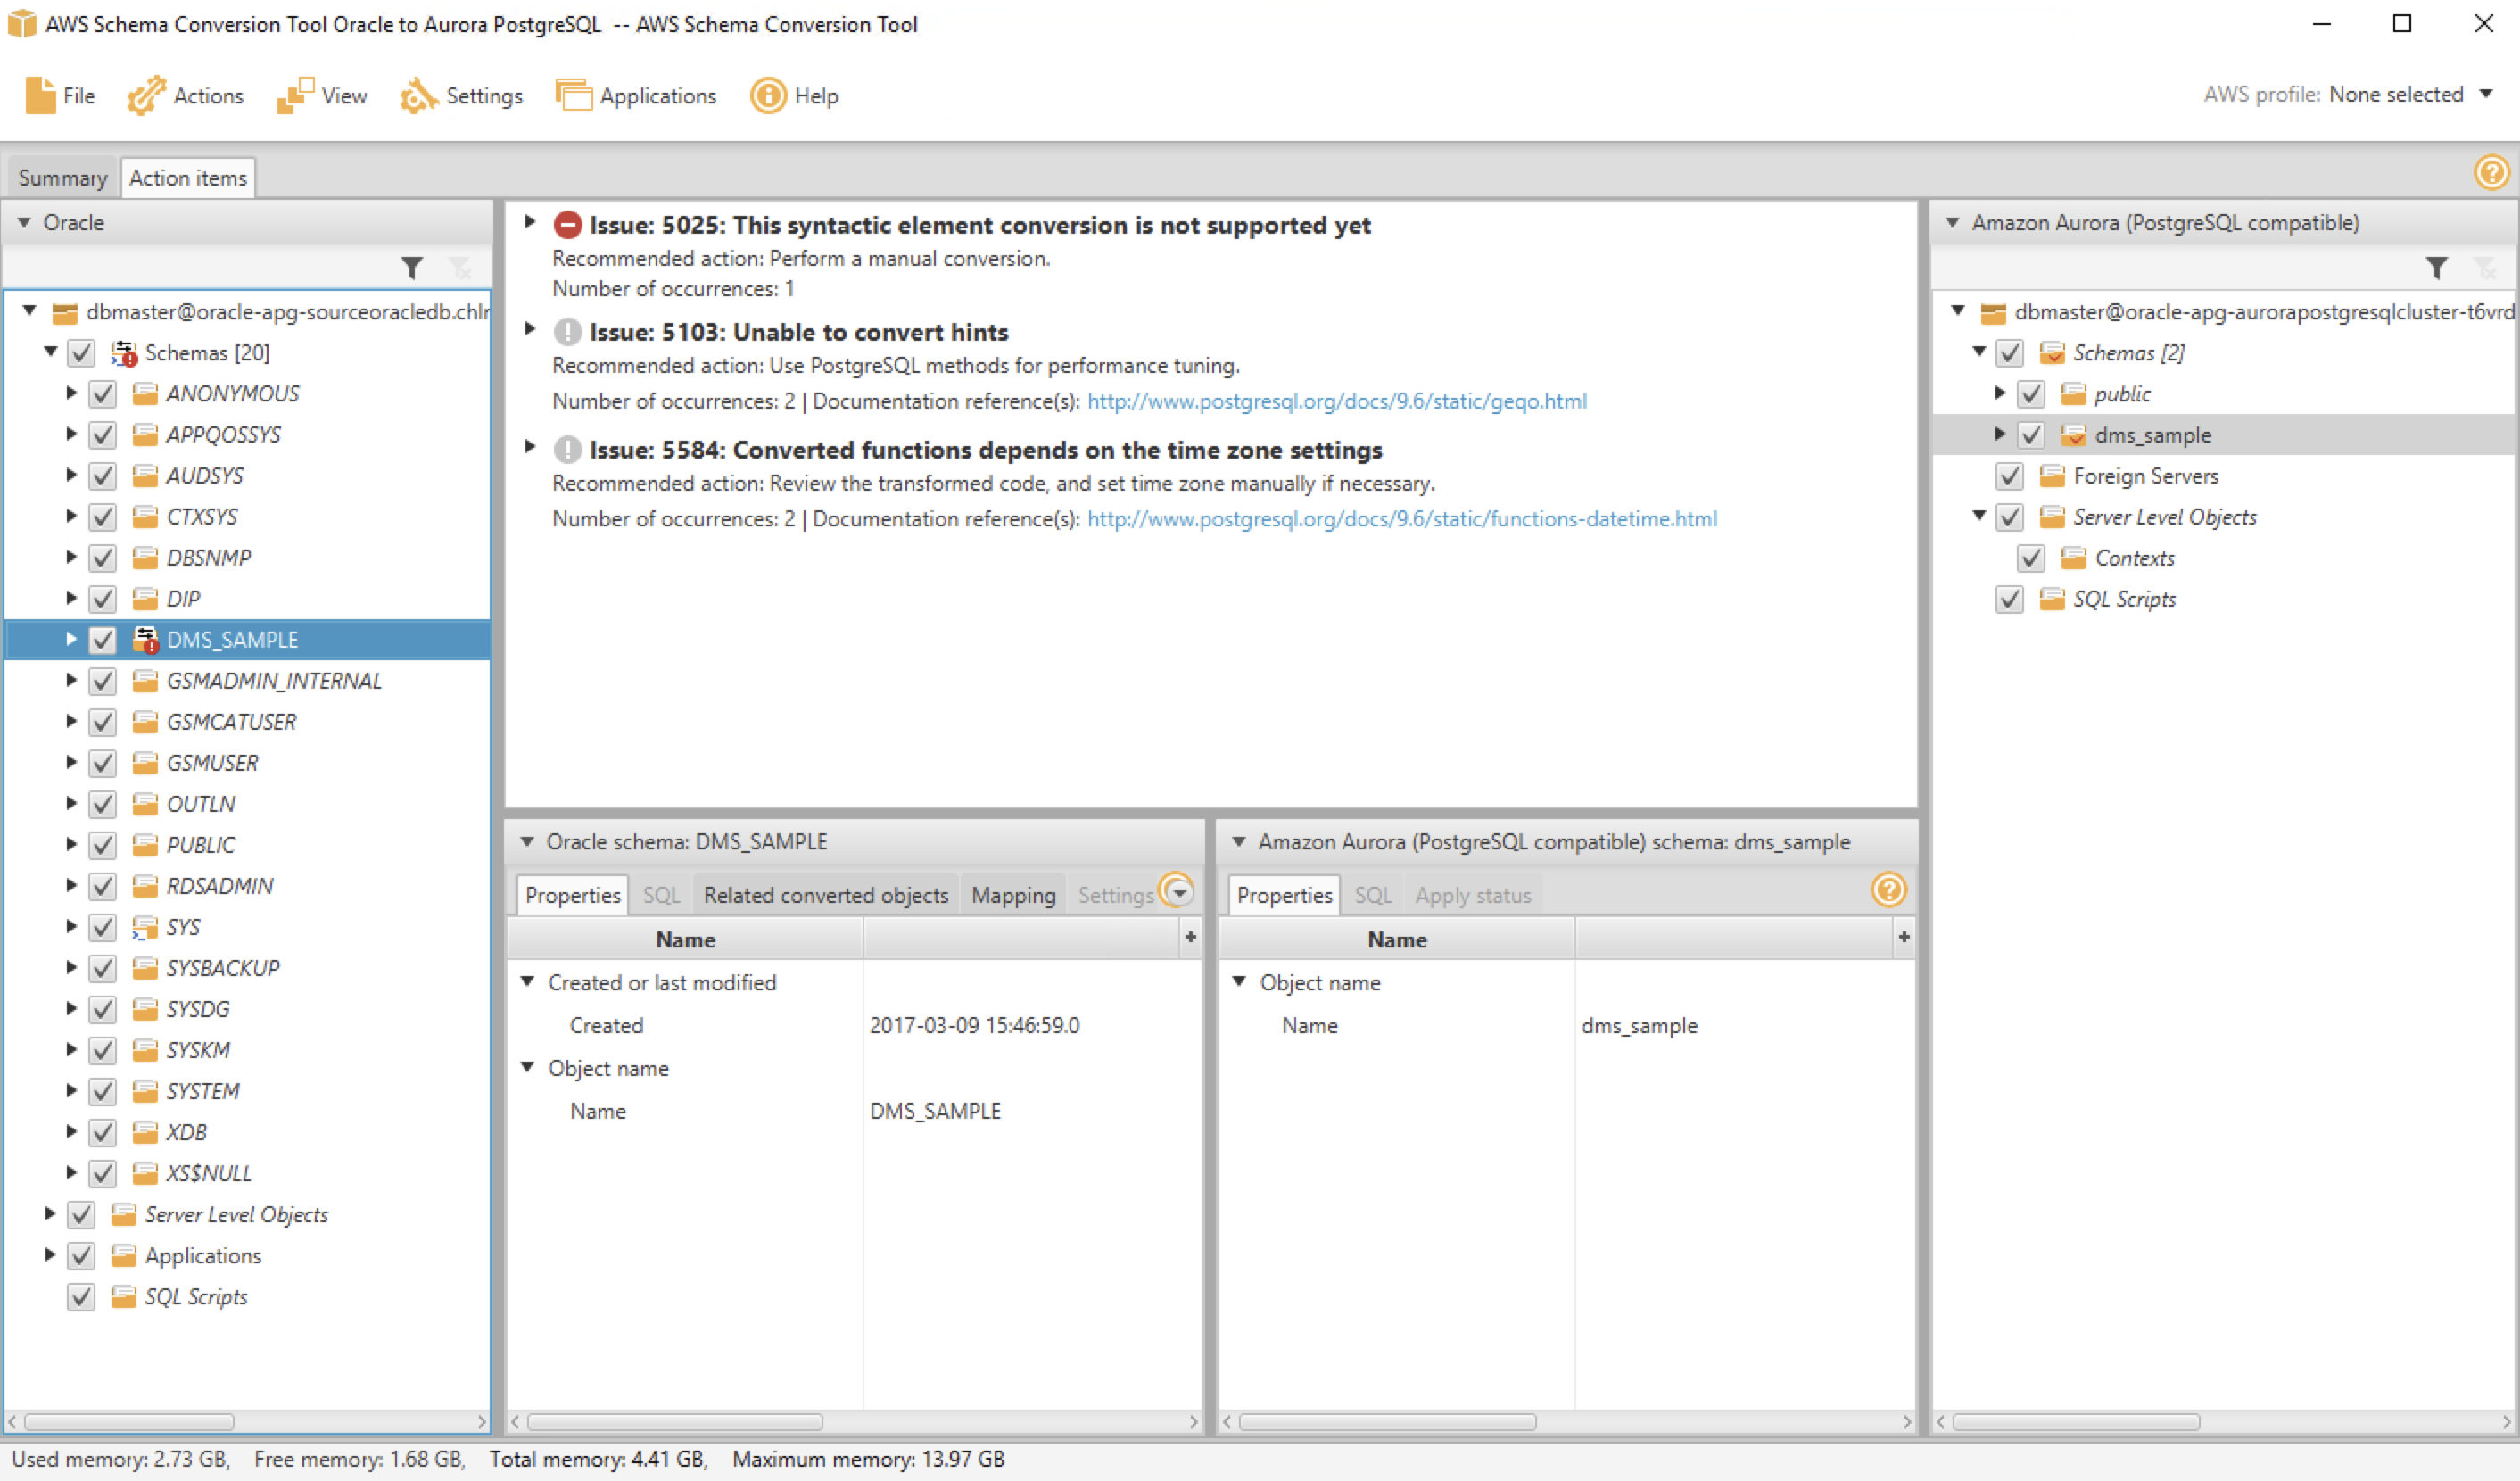This screenshot has height=1481, width=2520.
Task: Open the geqo.html documentation link
Action: point(1336,401)
